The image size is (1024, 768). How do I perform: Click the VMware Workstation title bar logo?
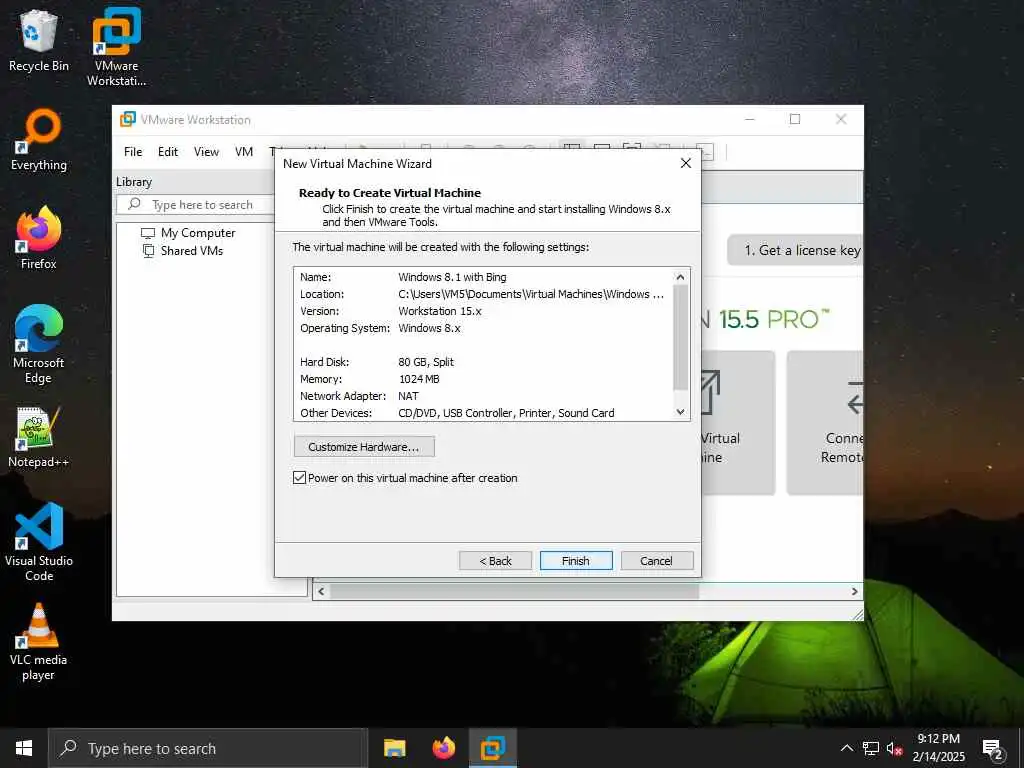[128, 120]
